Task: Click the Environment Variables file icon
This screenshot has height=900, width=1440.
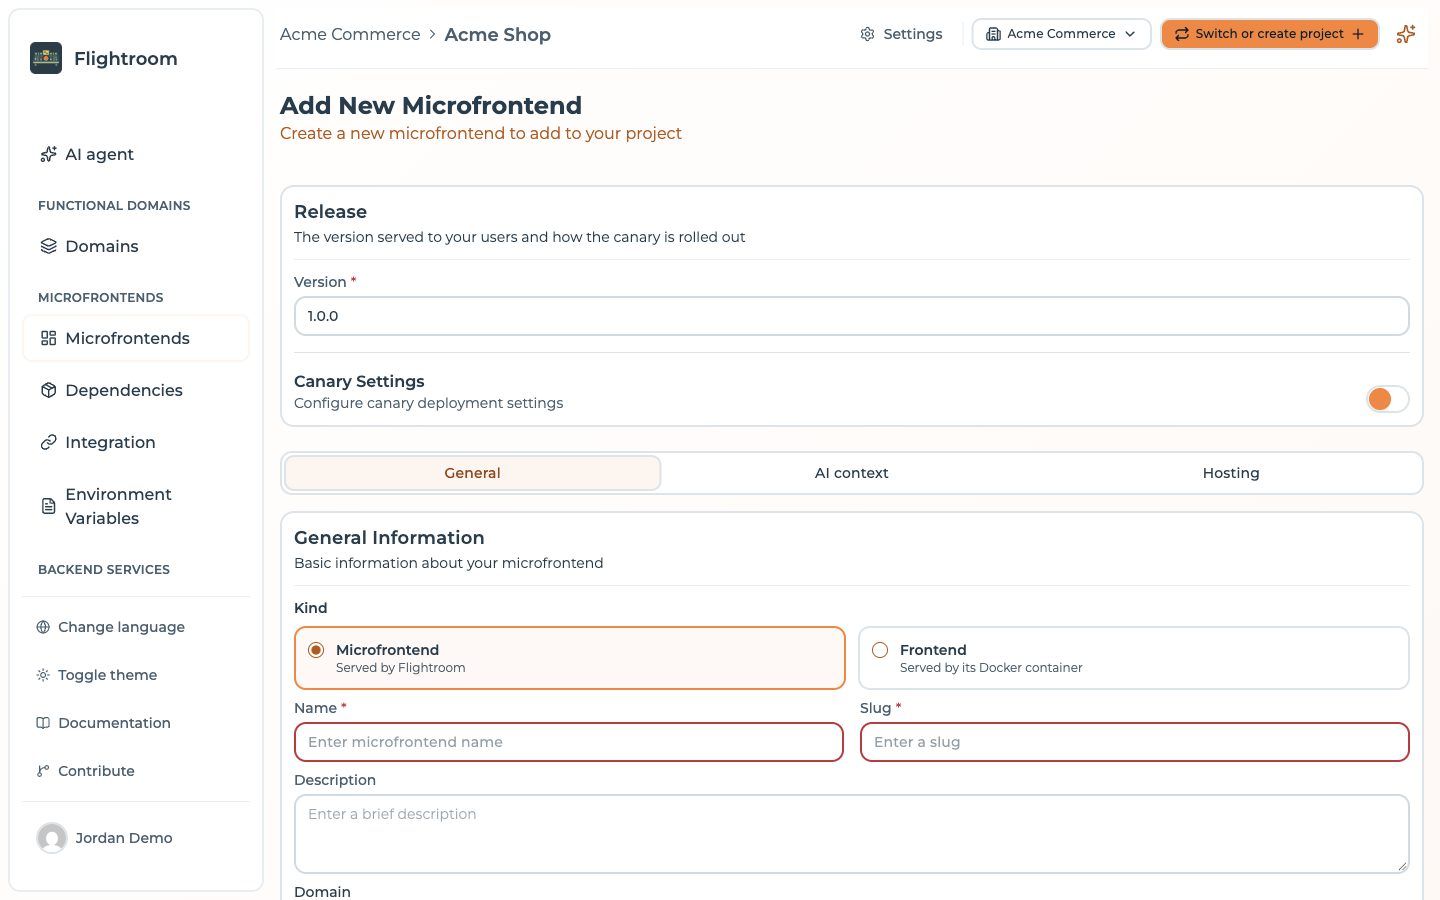Action: coord(48,506)
